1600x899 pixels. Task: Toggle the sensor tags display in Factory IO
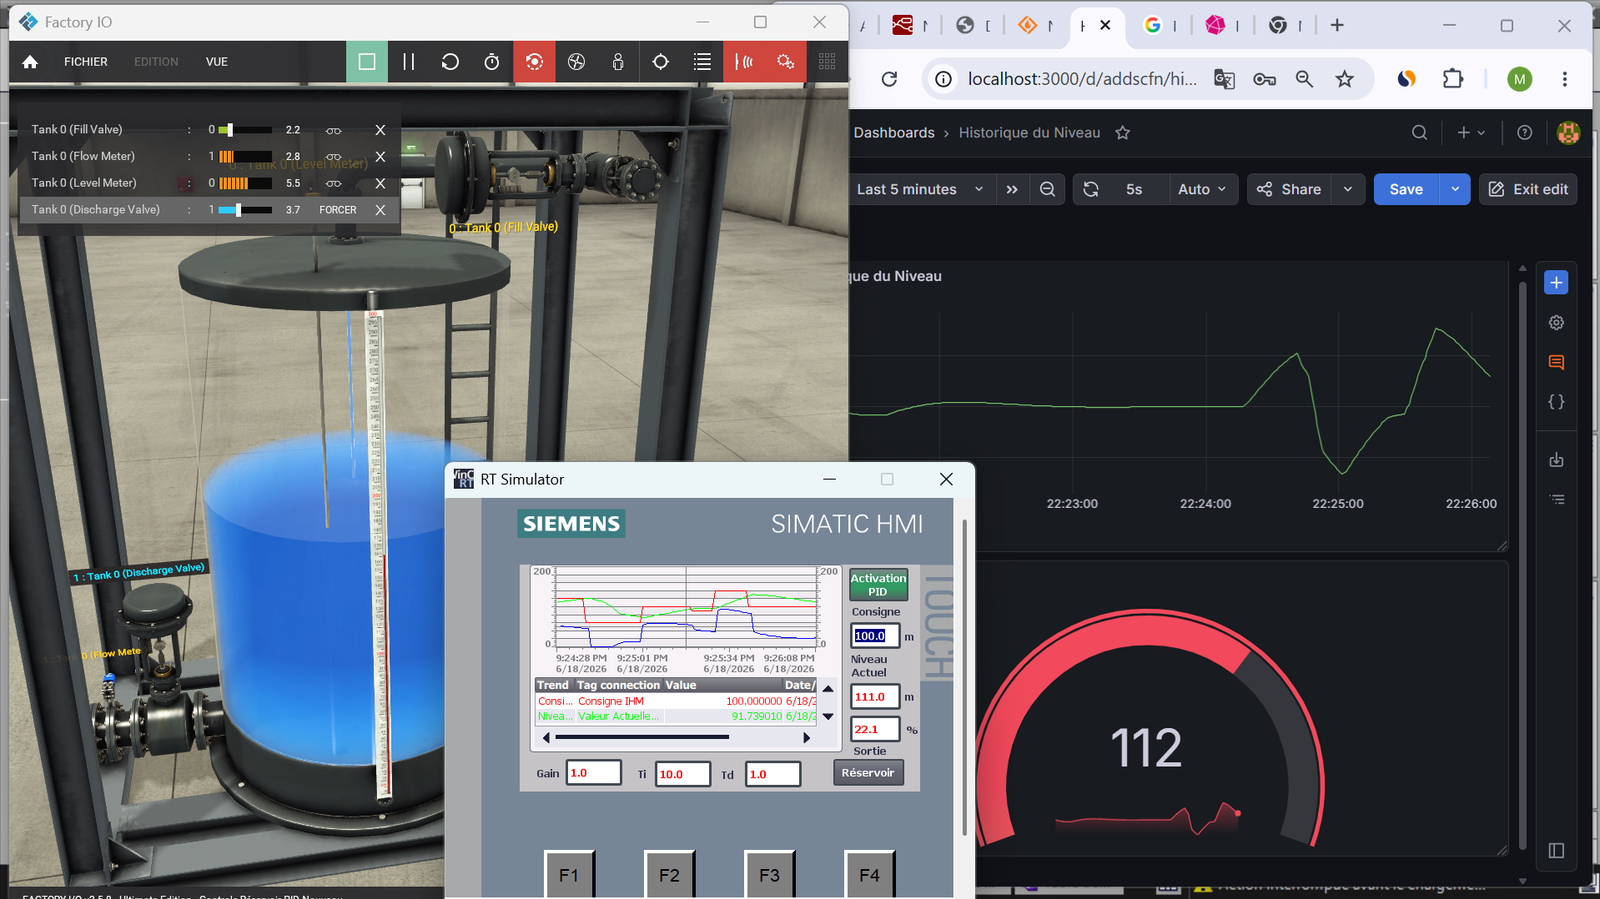tap(744, 62)
